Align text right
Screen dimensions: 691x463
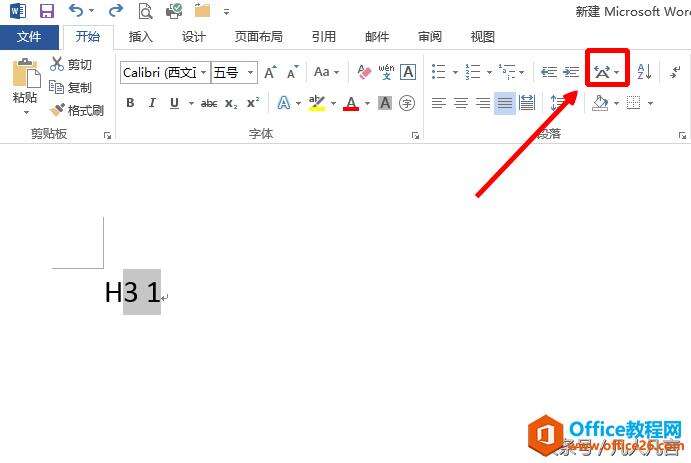(483, 103)
